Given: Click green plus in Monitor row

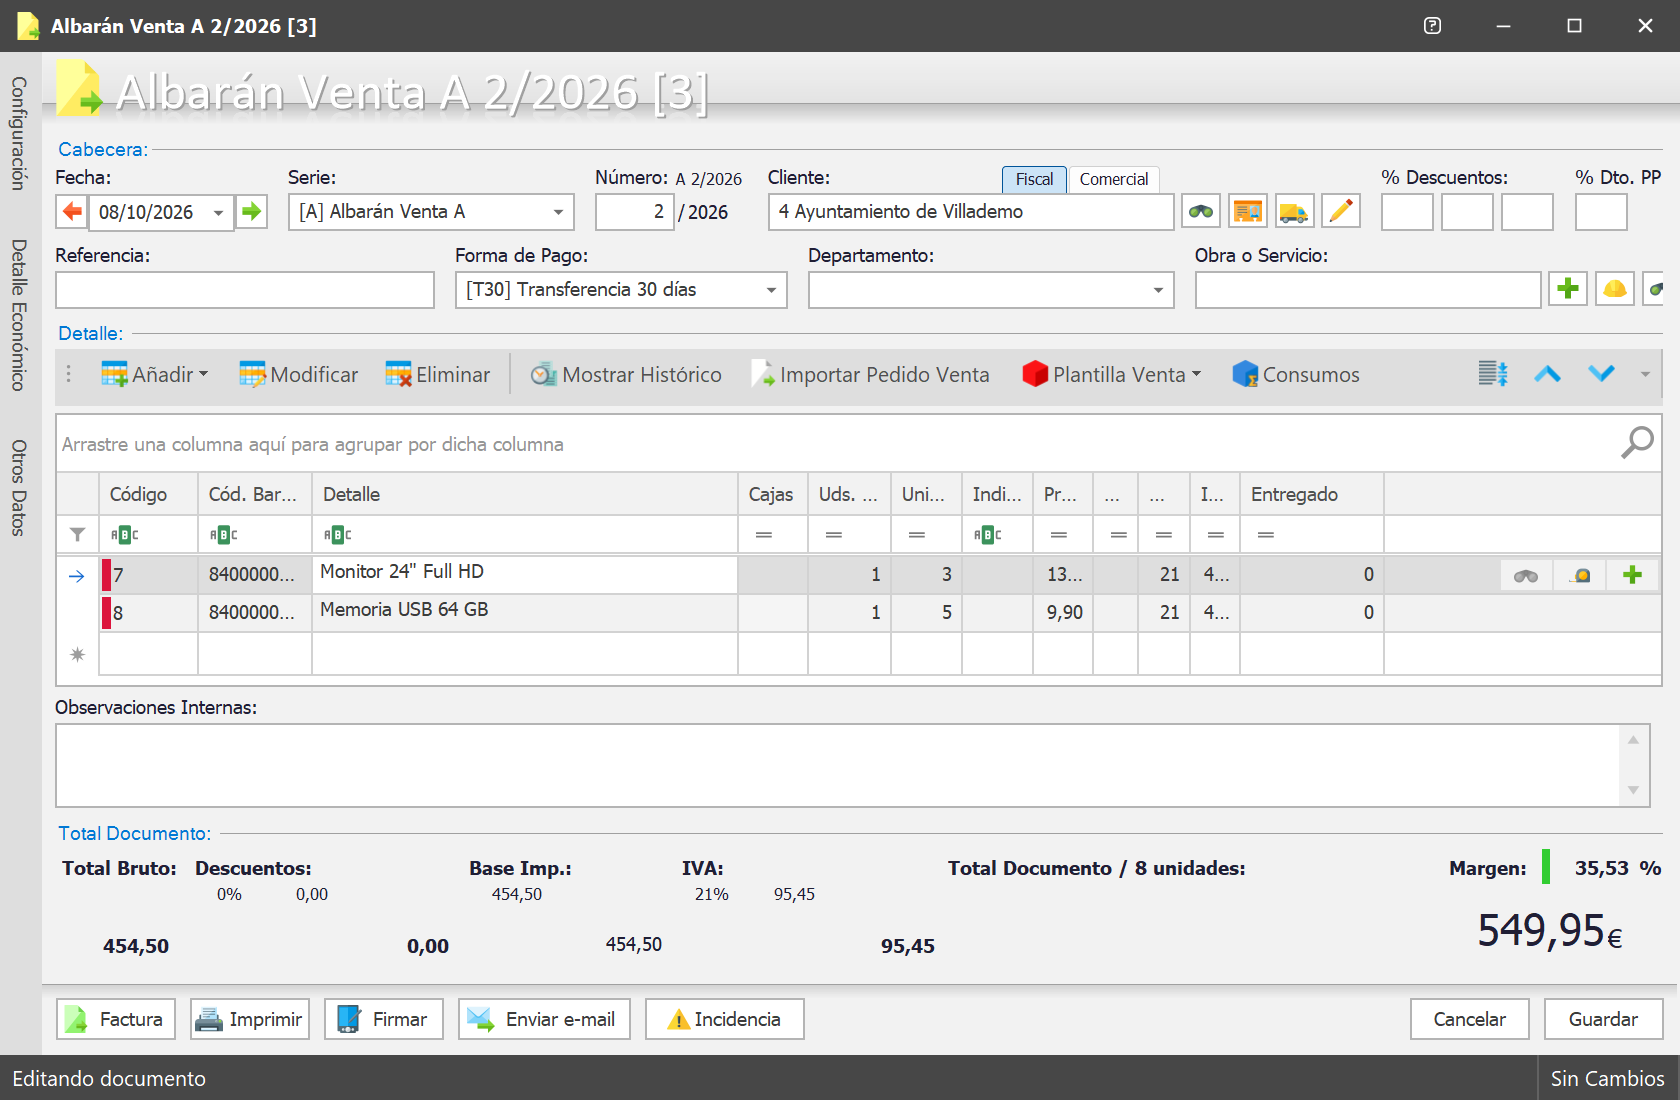Looking at the screenshot, I should point(1632,575).
